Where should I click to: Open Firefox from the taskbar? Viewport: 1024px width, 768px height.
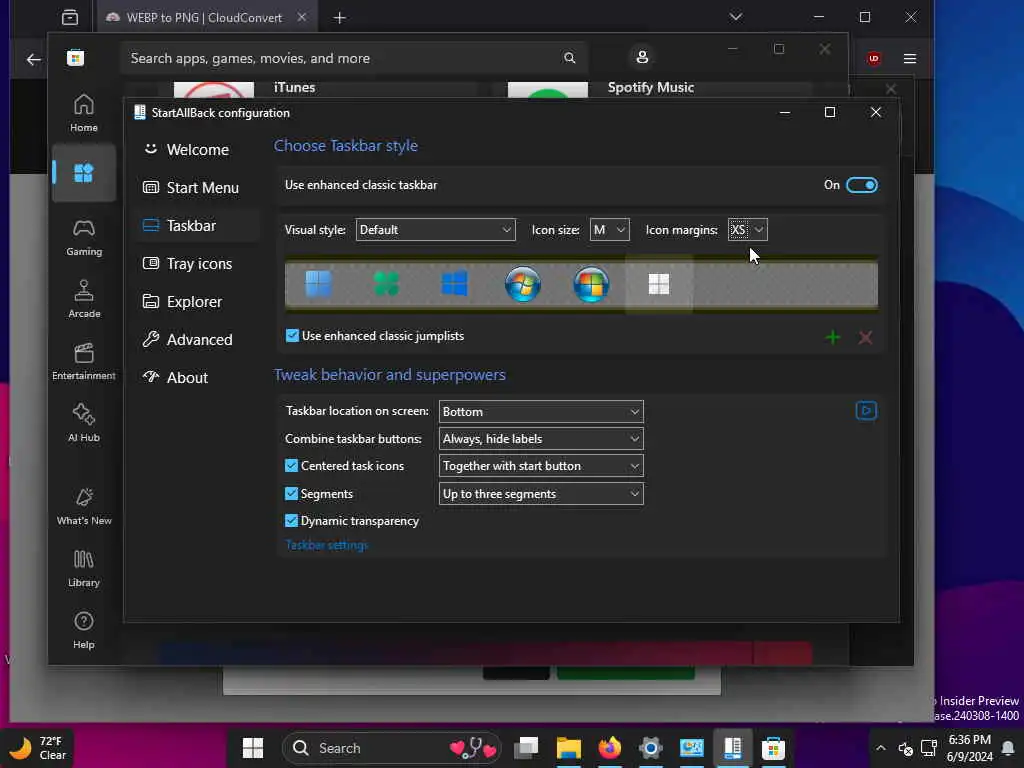[610, 748]
